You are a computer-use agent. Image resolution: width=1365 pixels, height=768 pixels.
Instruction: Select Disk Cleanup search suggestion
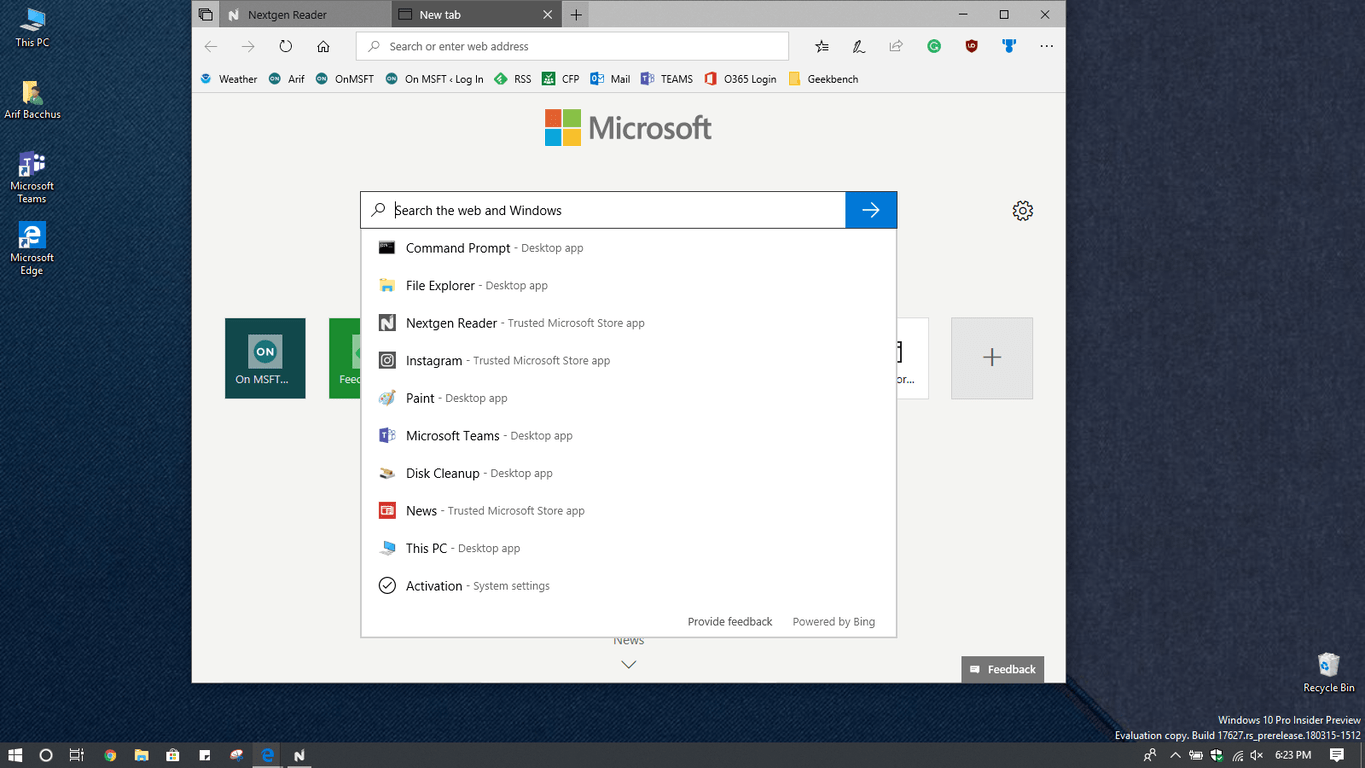[x=628, y=473]
